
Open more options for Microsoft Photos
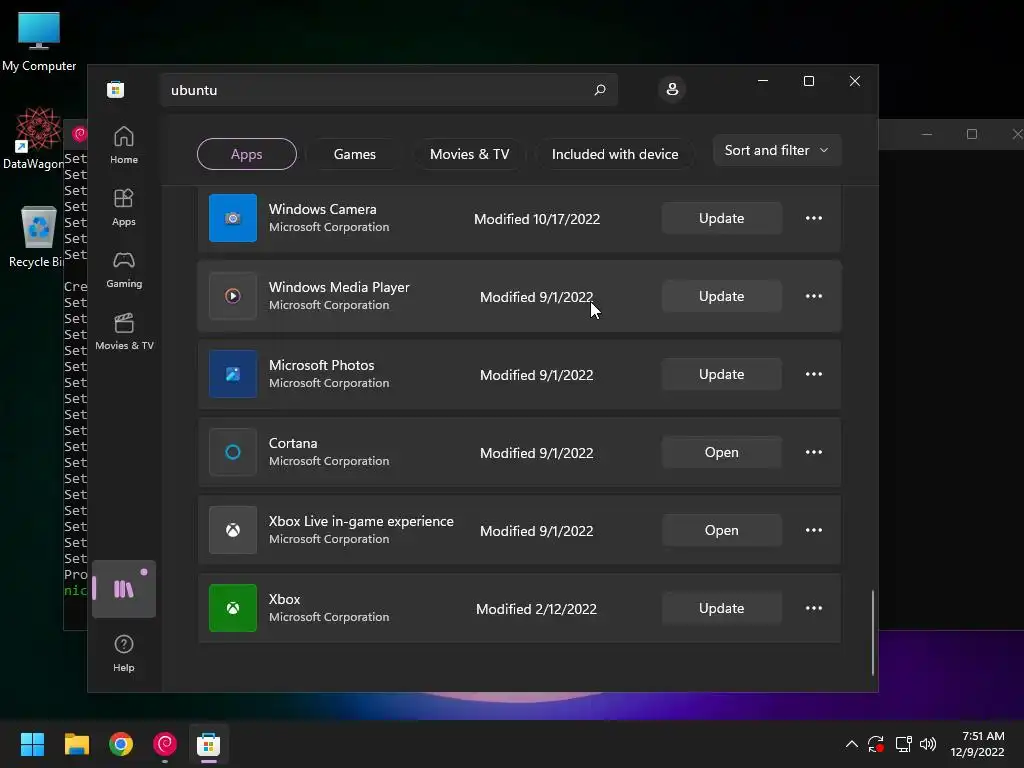(814, 374)
